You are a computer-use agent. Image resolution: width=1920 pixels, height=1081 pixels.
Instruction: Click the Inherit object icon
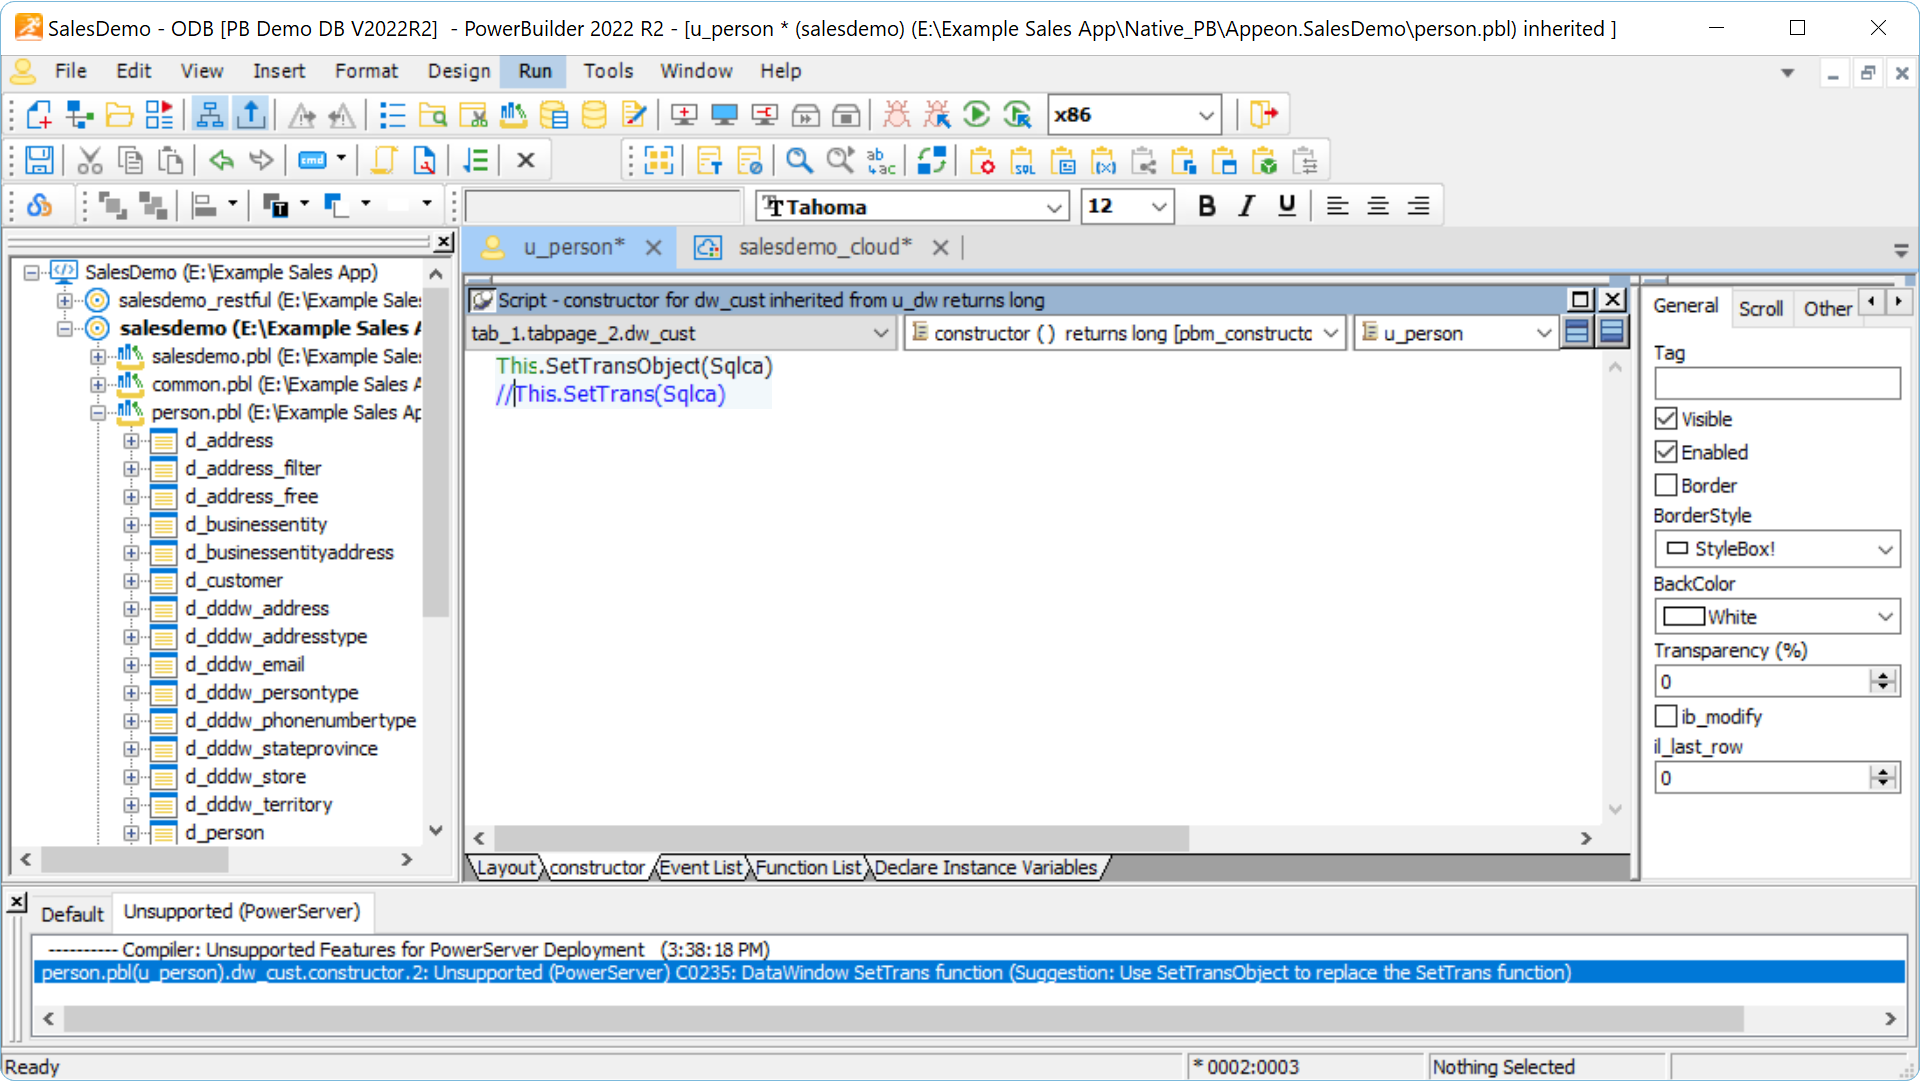click(x=79, y=115)
